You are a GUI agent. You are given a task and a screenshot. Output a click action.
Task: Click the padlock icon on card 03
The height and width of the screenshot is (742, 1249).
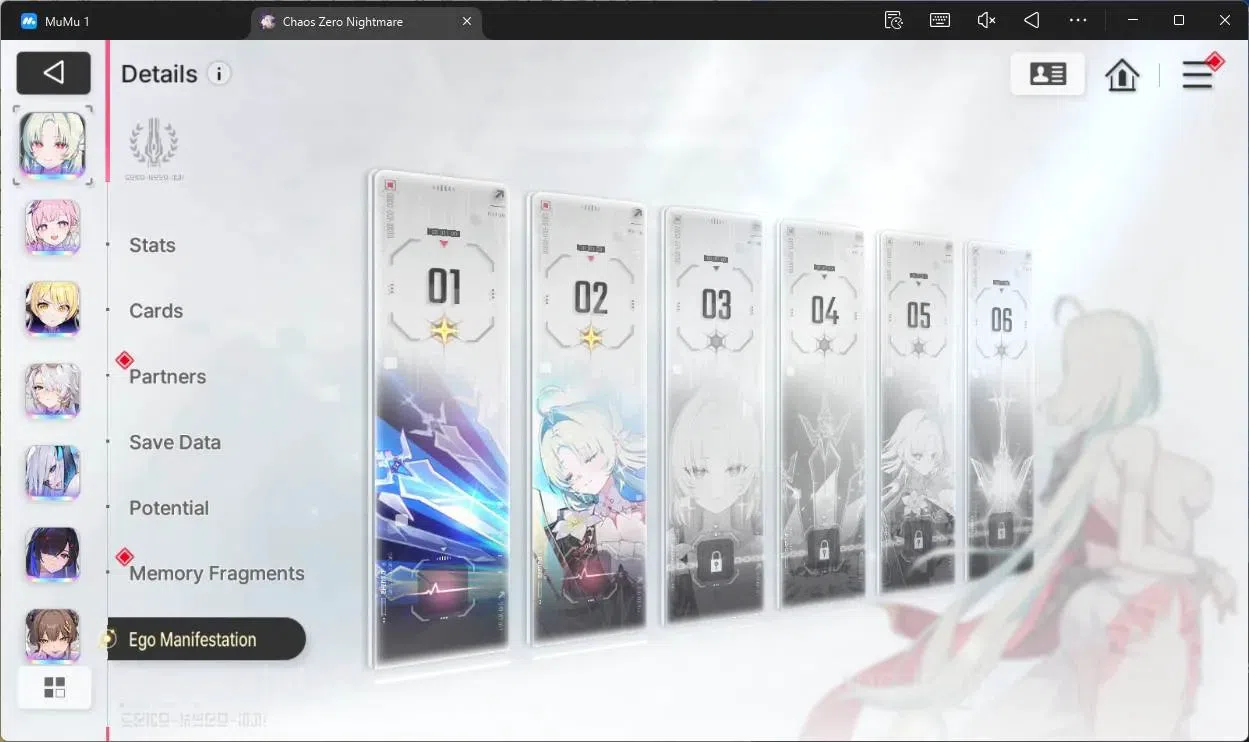716,562
